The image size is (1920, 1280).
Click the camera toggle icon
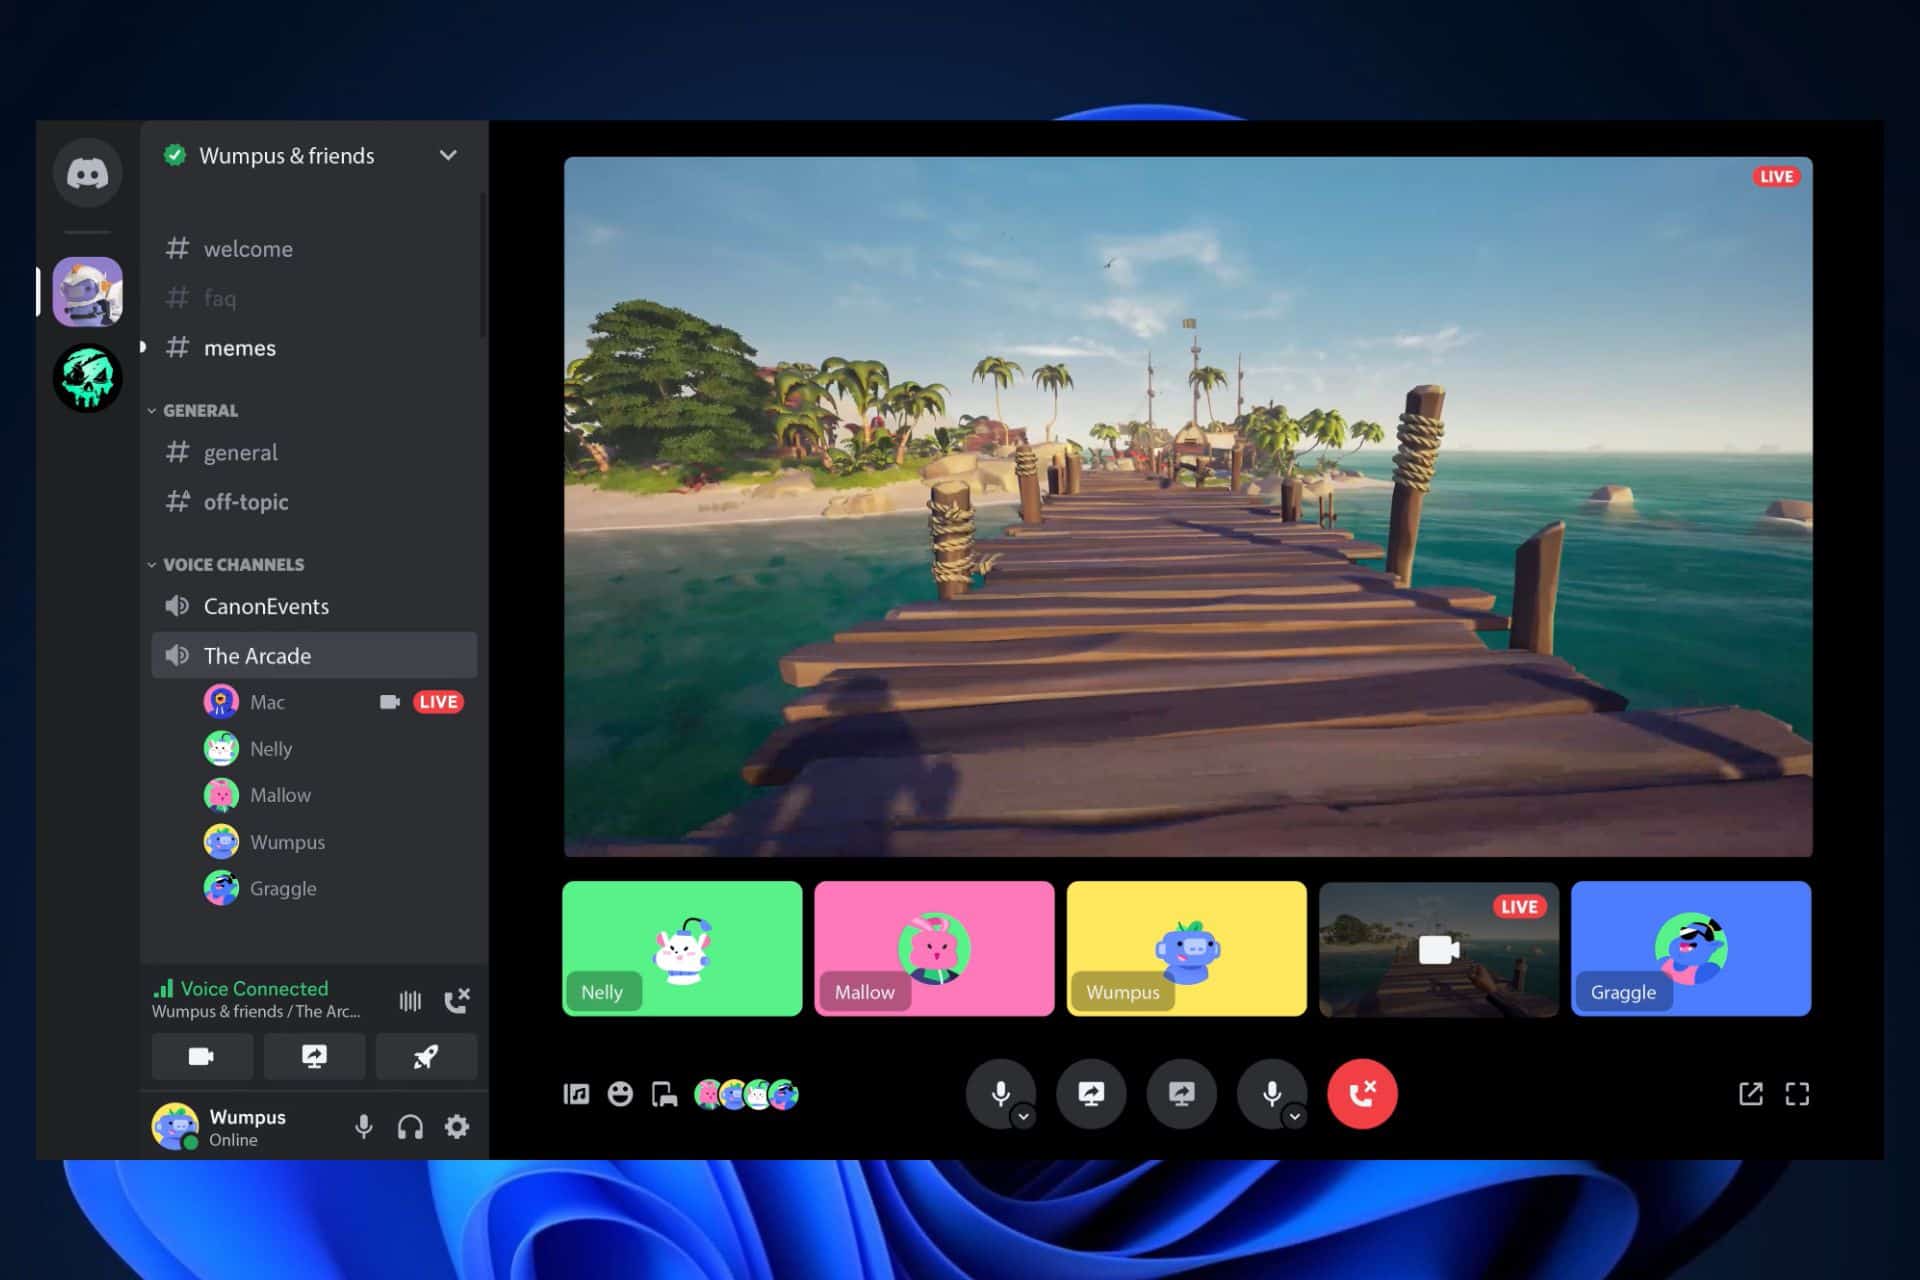pyautogui.click(x=199, y=1057)
